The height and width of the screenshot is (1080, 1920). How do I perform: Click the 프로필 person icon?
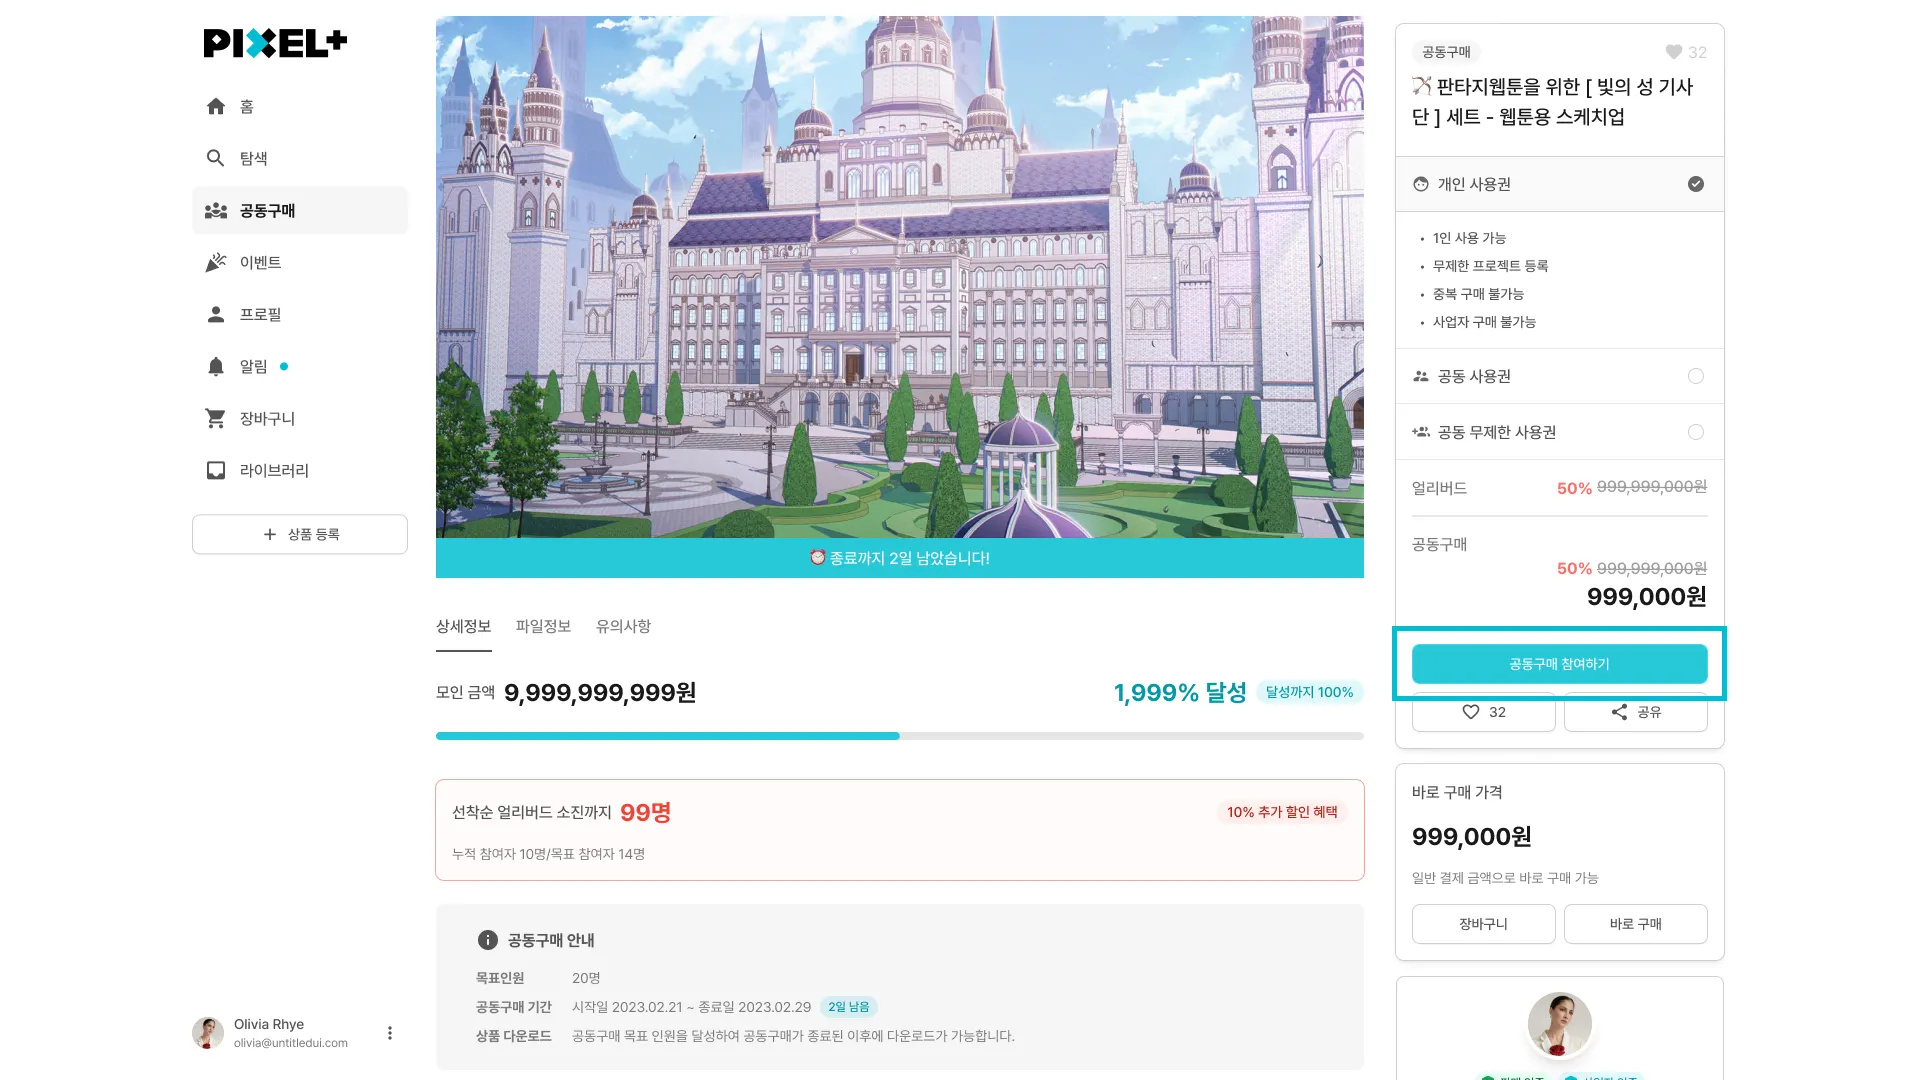[216, 314]
